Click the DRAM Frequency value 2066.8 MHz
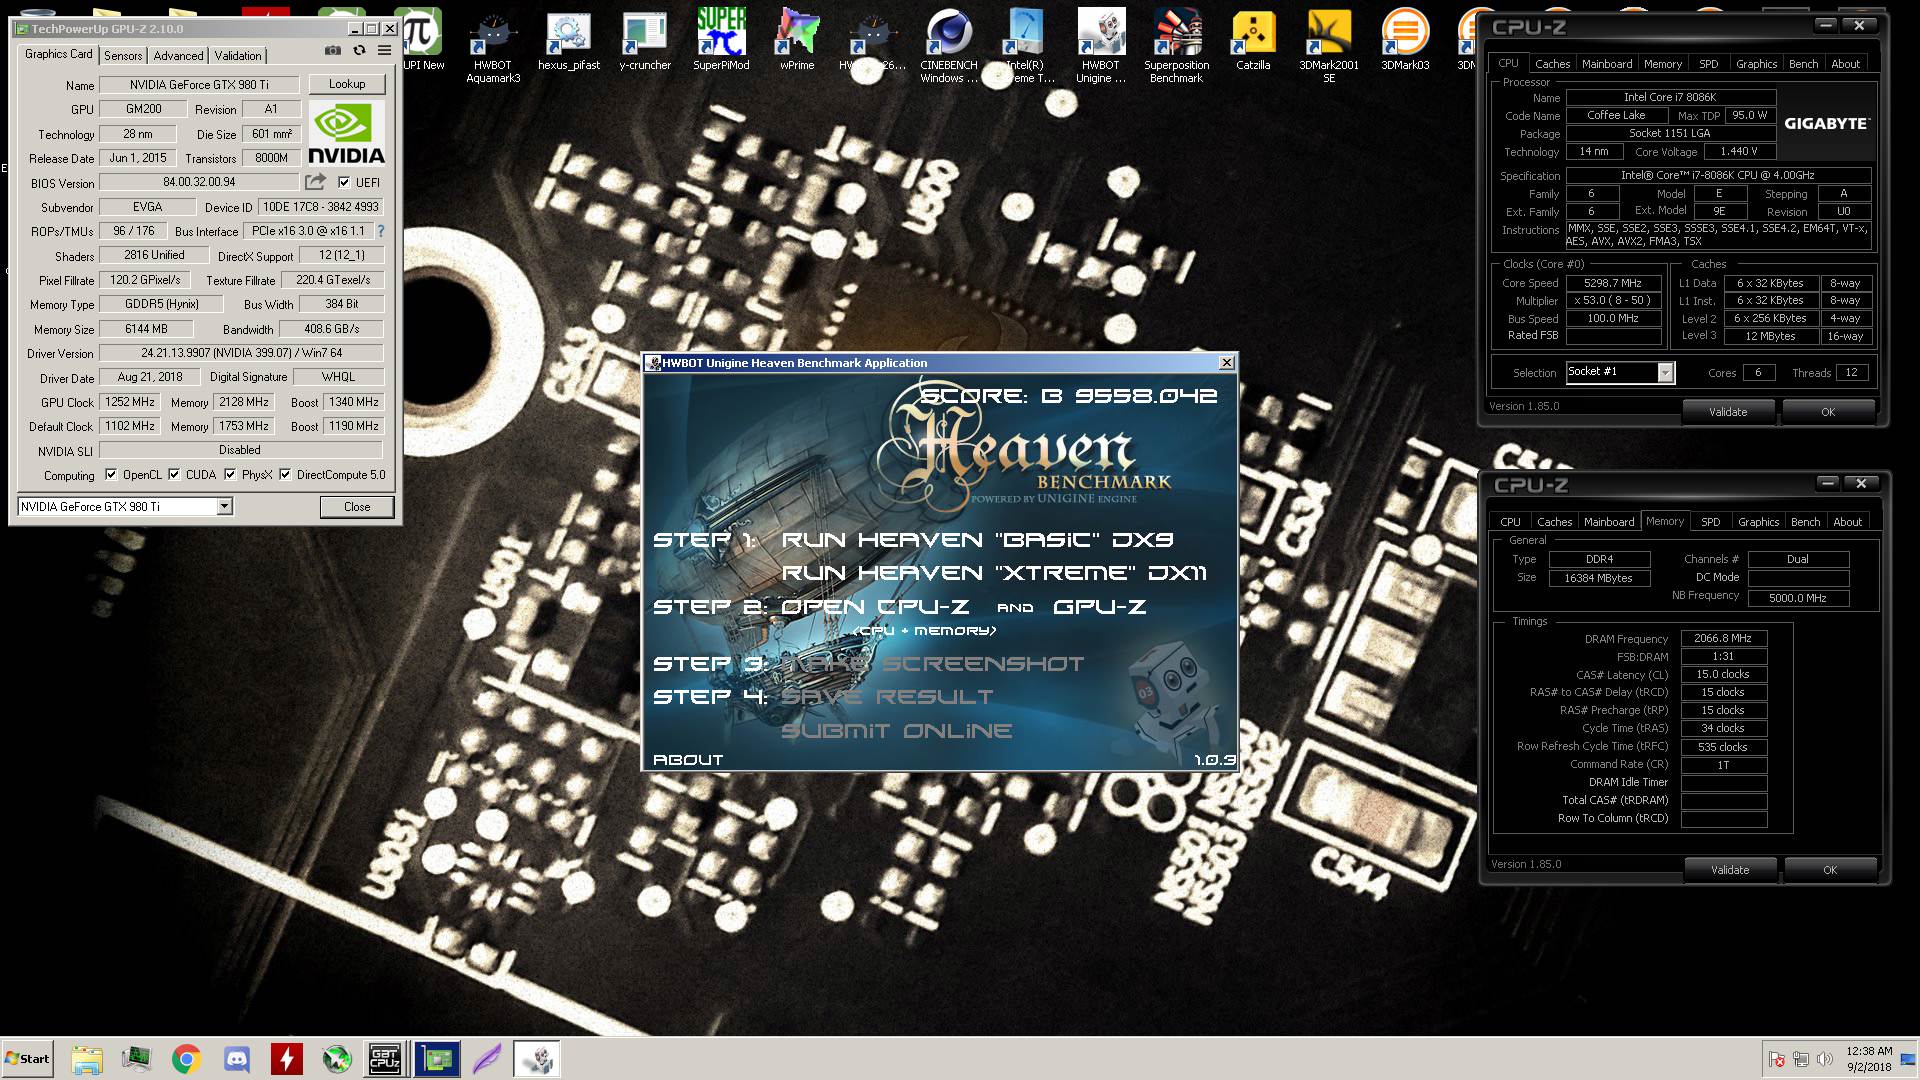This screenshot has height=1080, width=1920. click(x=1724, y=638)
